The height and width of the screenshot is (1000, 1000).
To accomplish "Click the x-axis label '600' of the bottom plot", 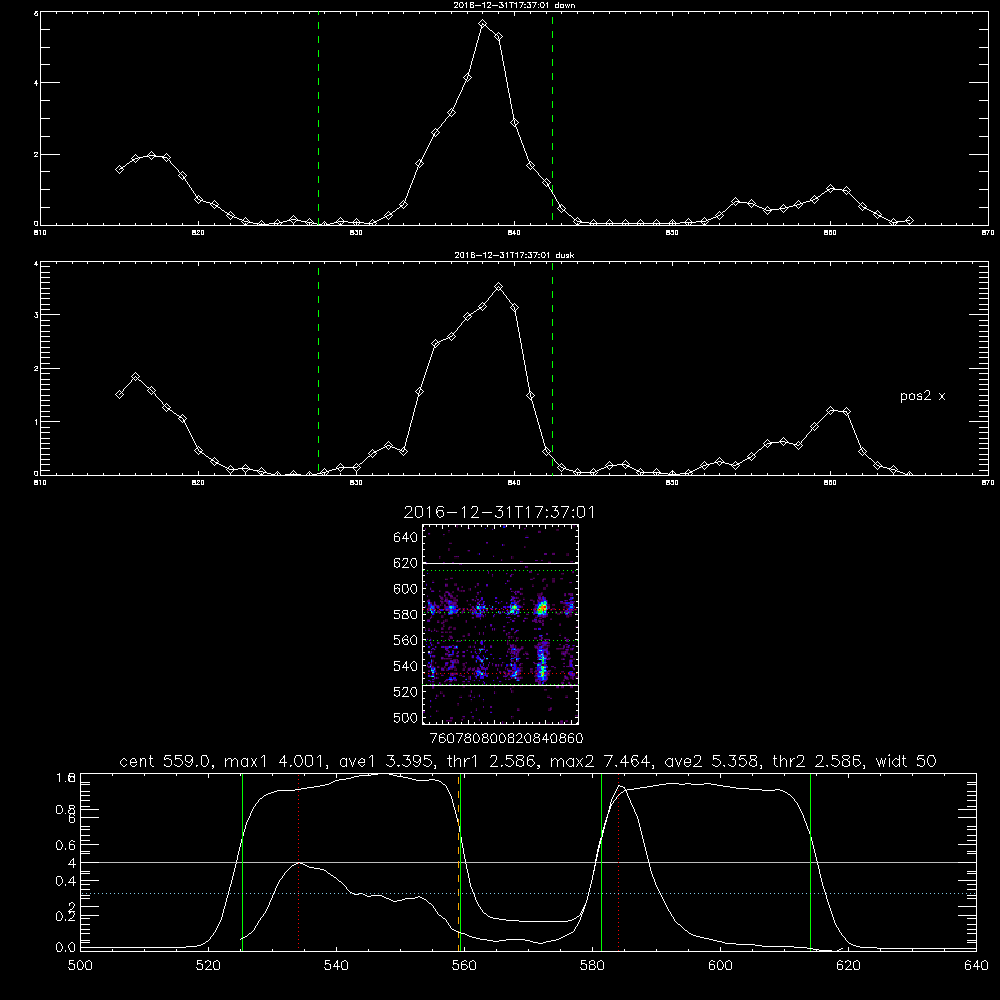I will tap(721, 966).
